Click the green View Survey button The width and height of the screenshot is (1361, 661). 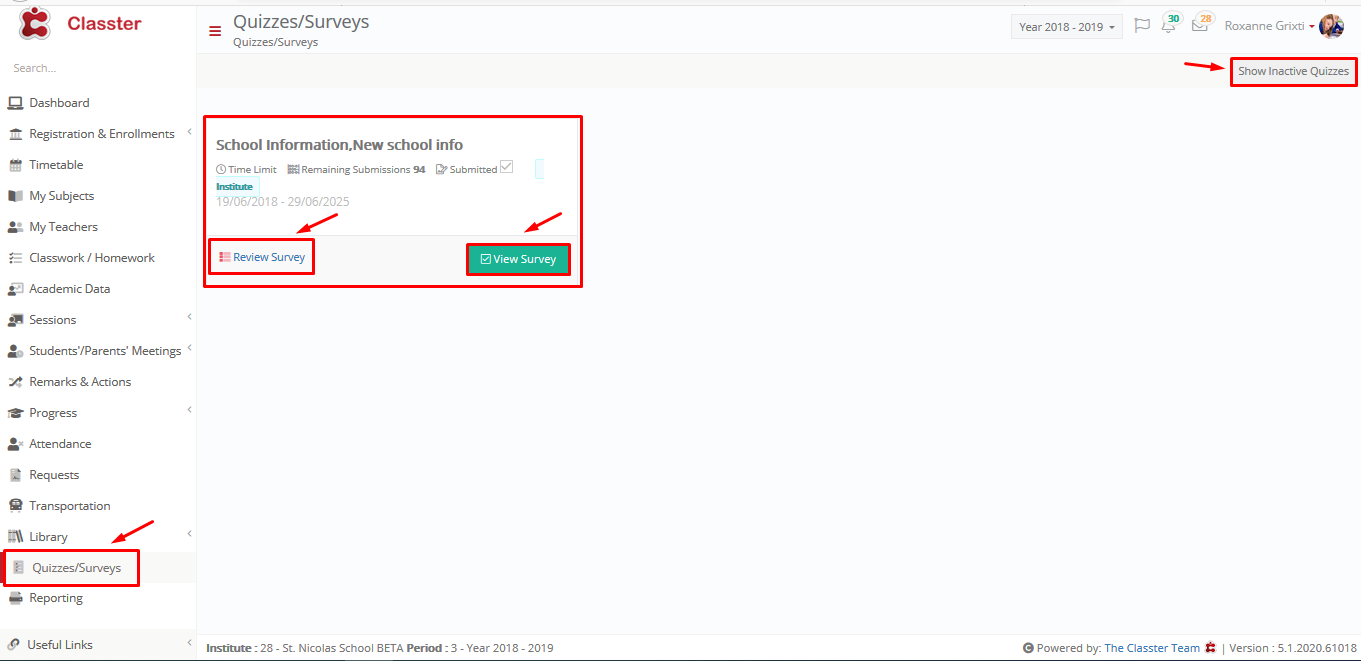pos(518,259)
